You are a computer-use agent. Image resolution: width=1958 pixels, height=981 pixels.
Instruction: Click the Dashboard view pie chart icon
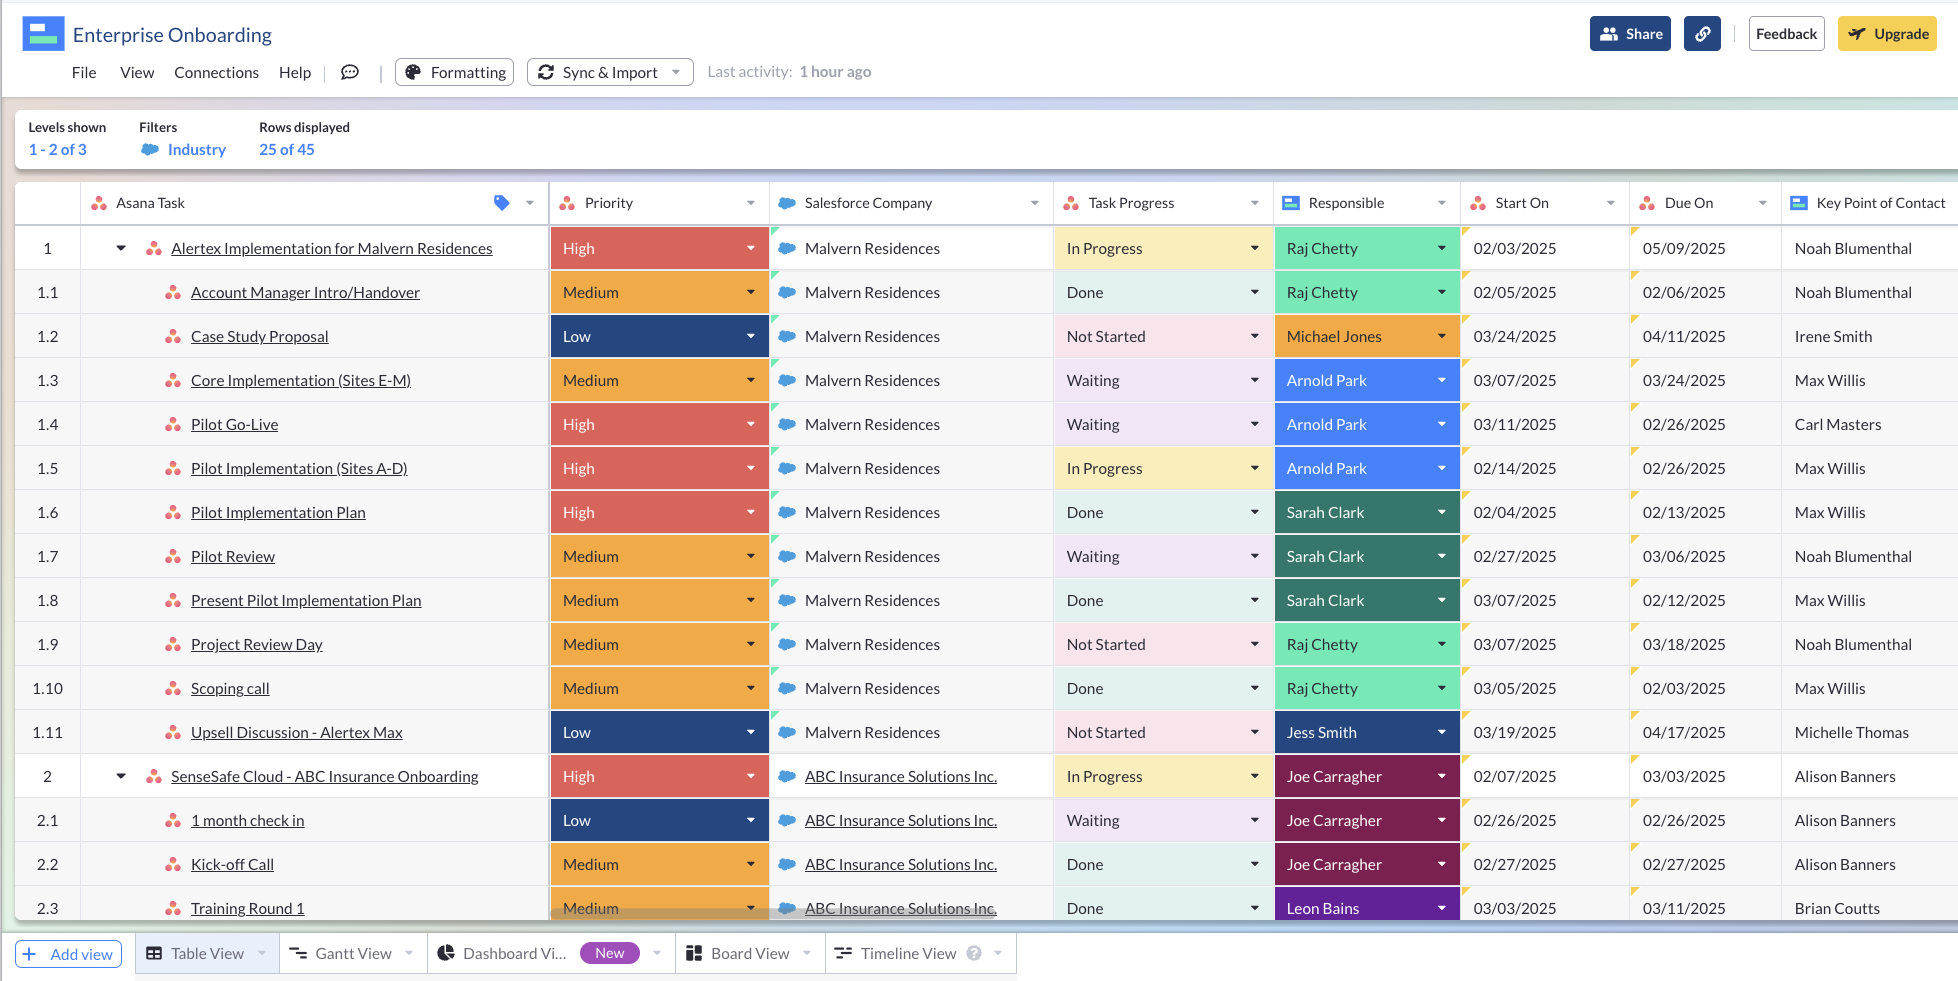tap(446, 954)
